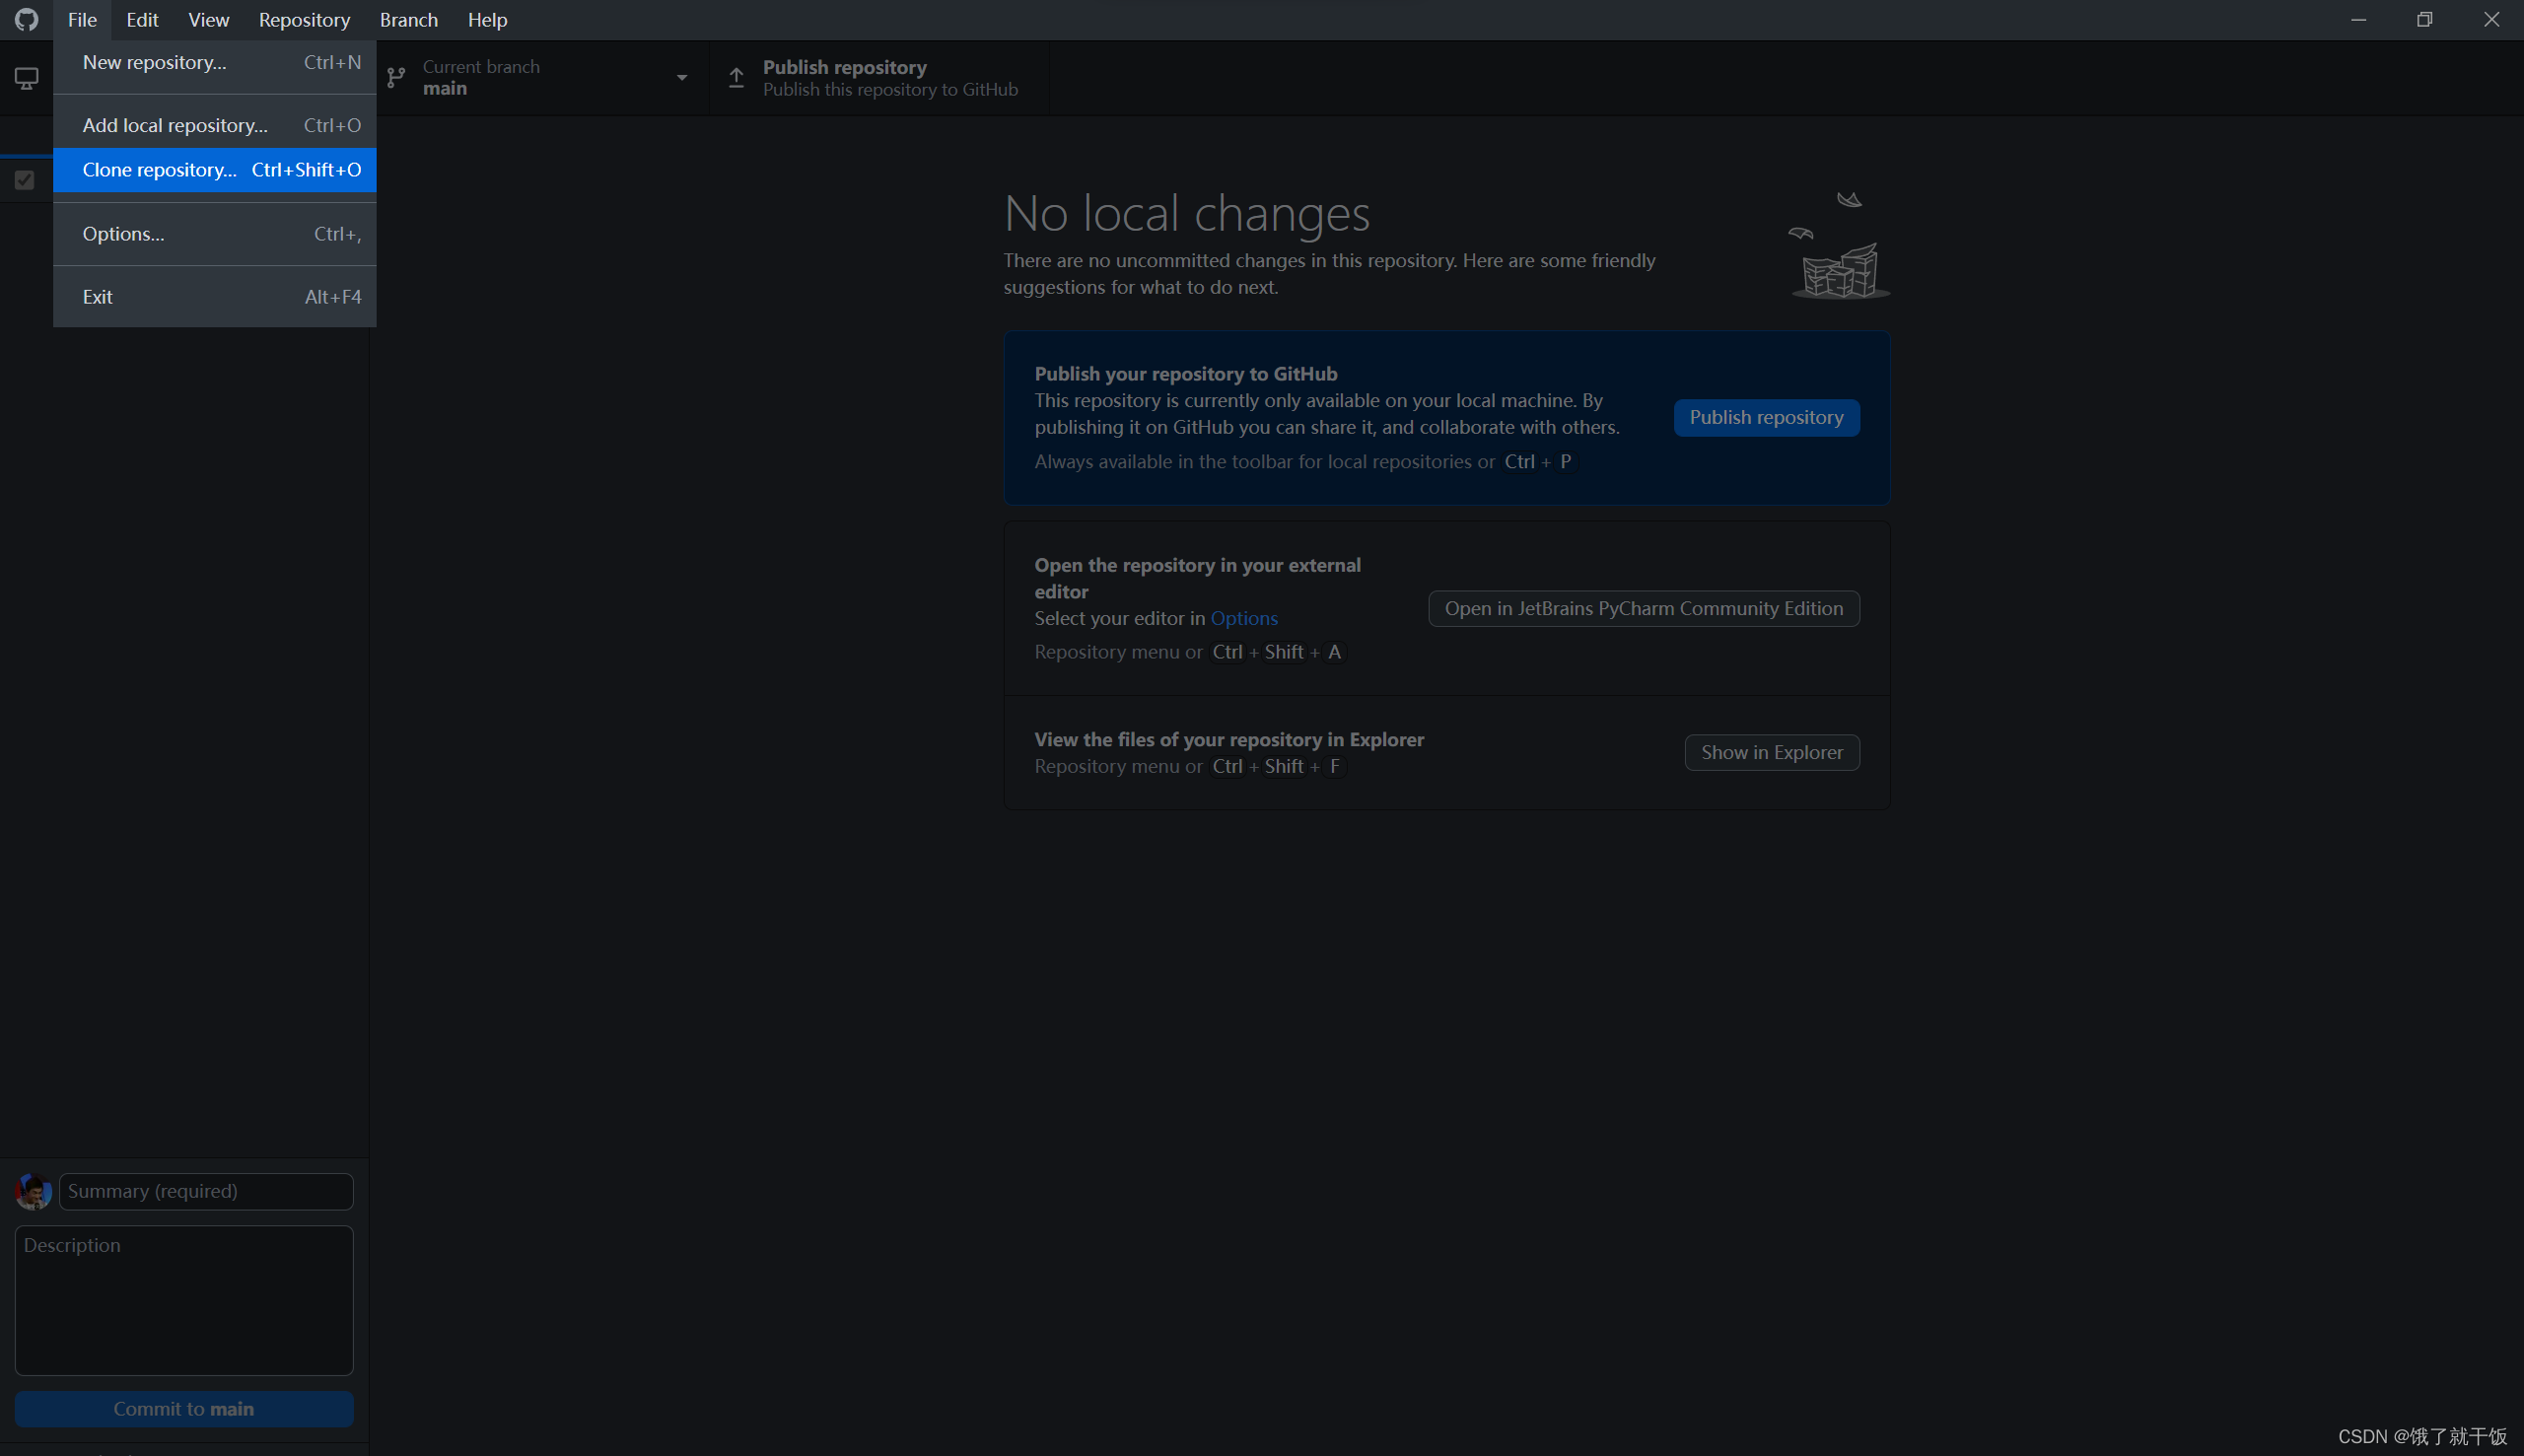Select Clone repository menu item
The image size is (2524, 1456).
pyautogui.click(x=160, y=169)
